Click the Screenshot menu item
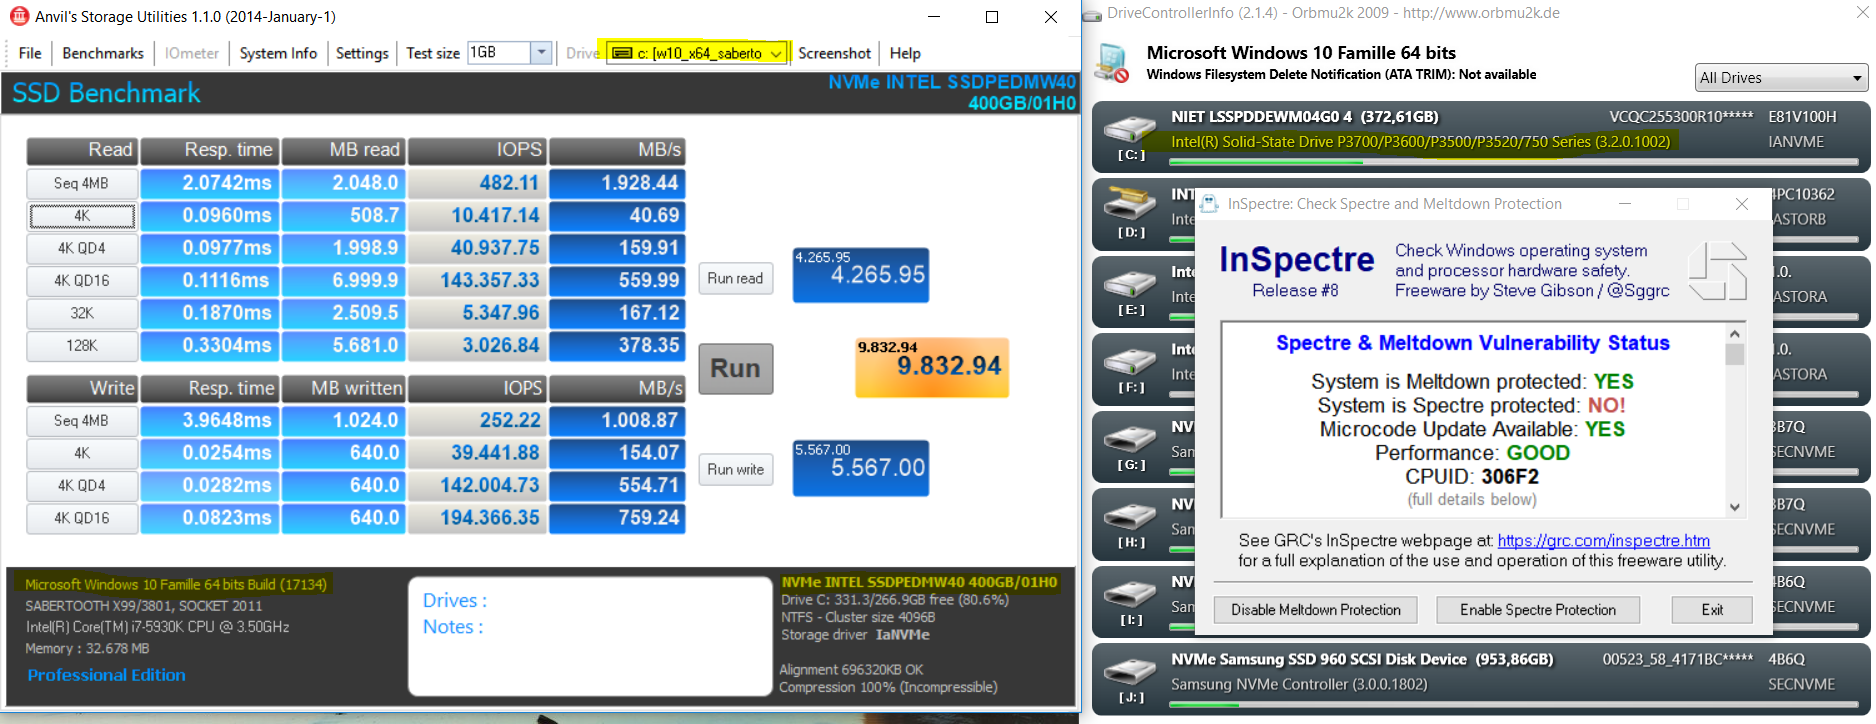 click(835, 53)
